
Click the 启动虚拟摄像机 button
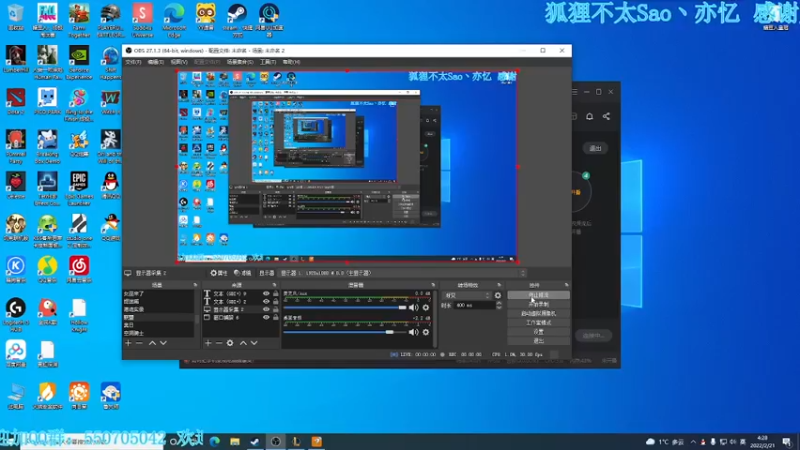tap(538, 313)
